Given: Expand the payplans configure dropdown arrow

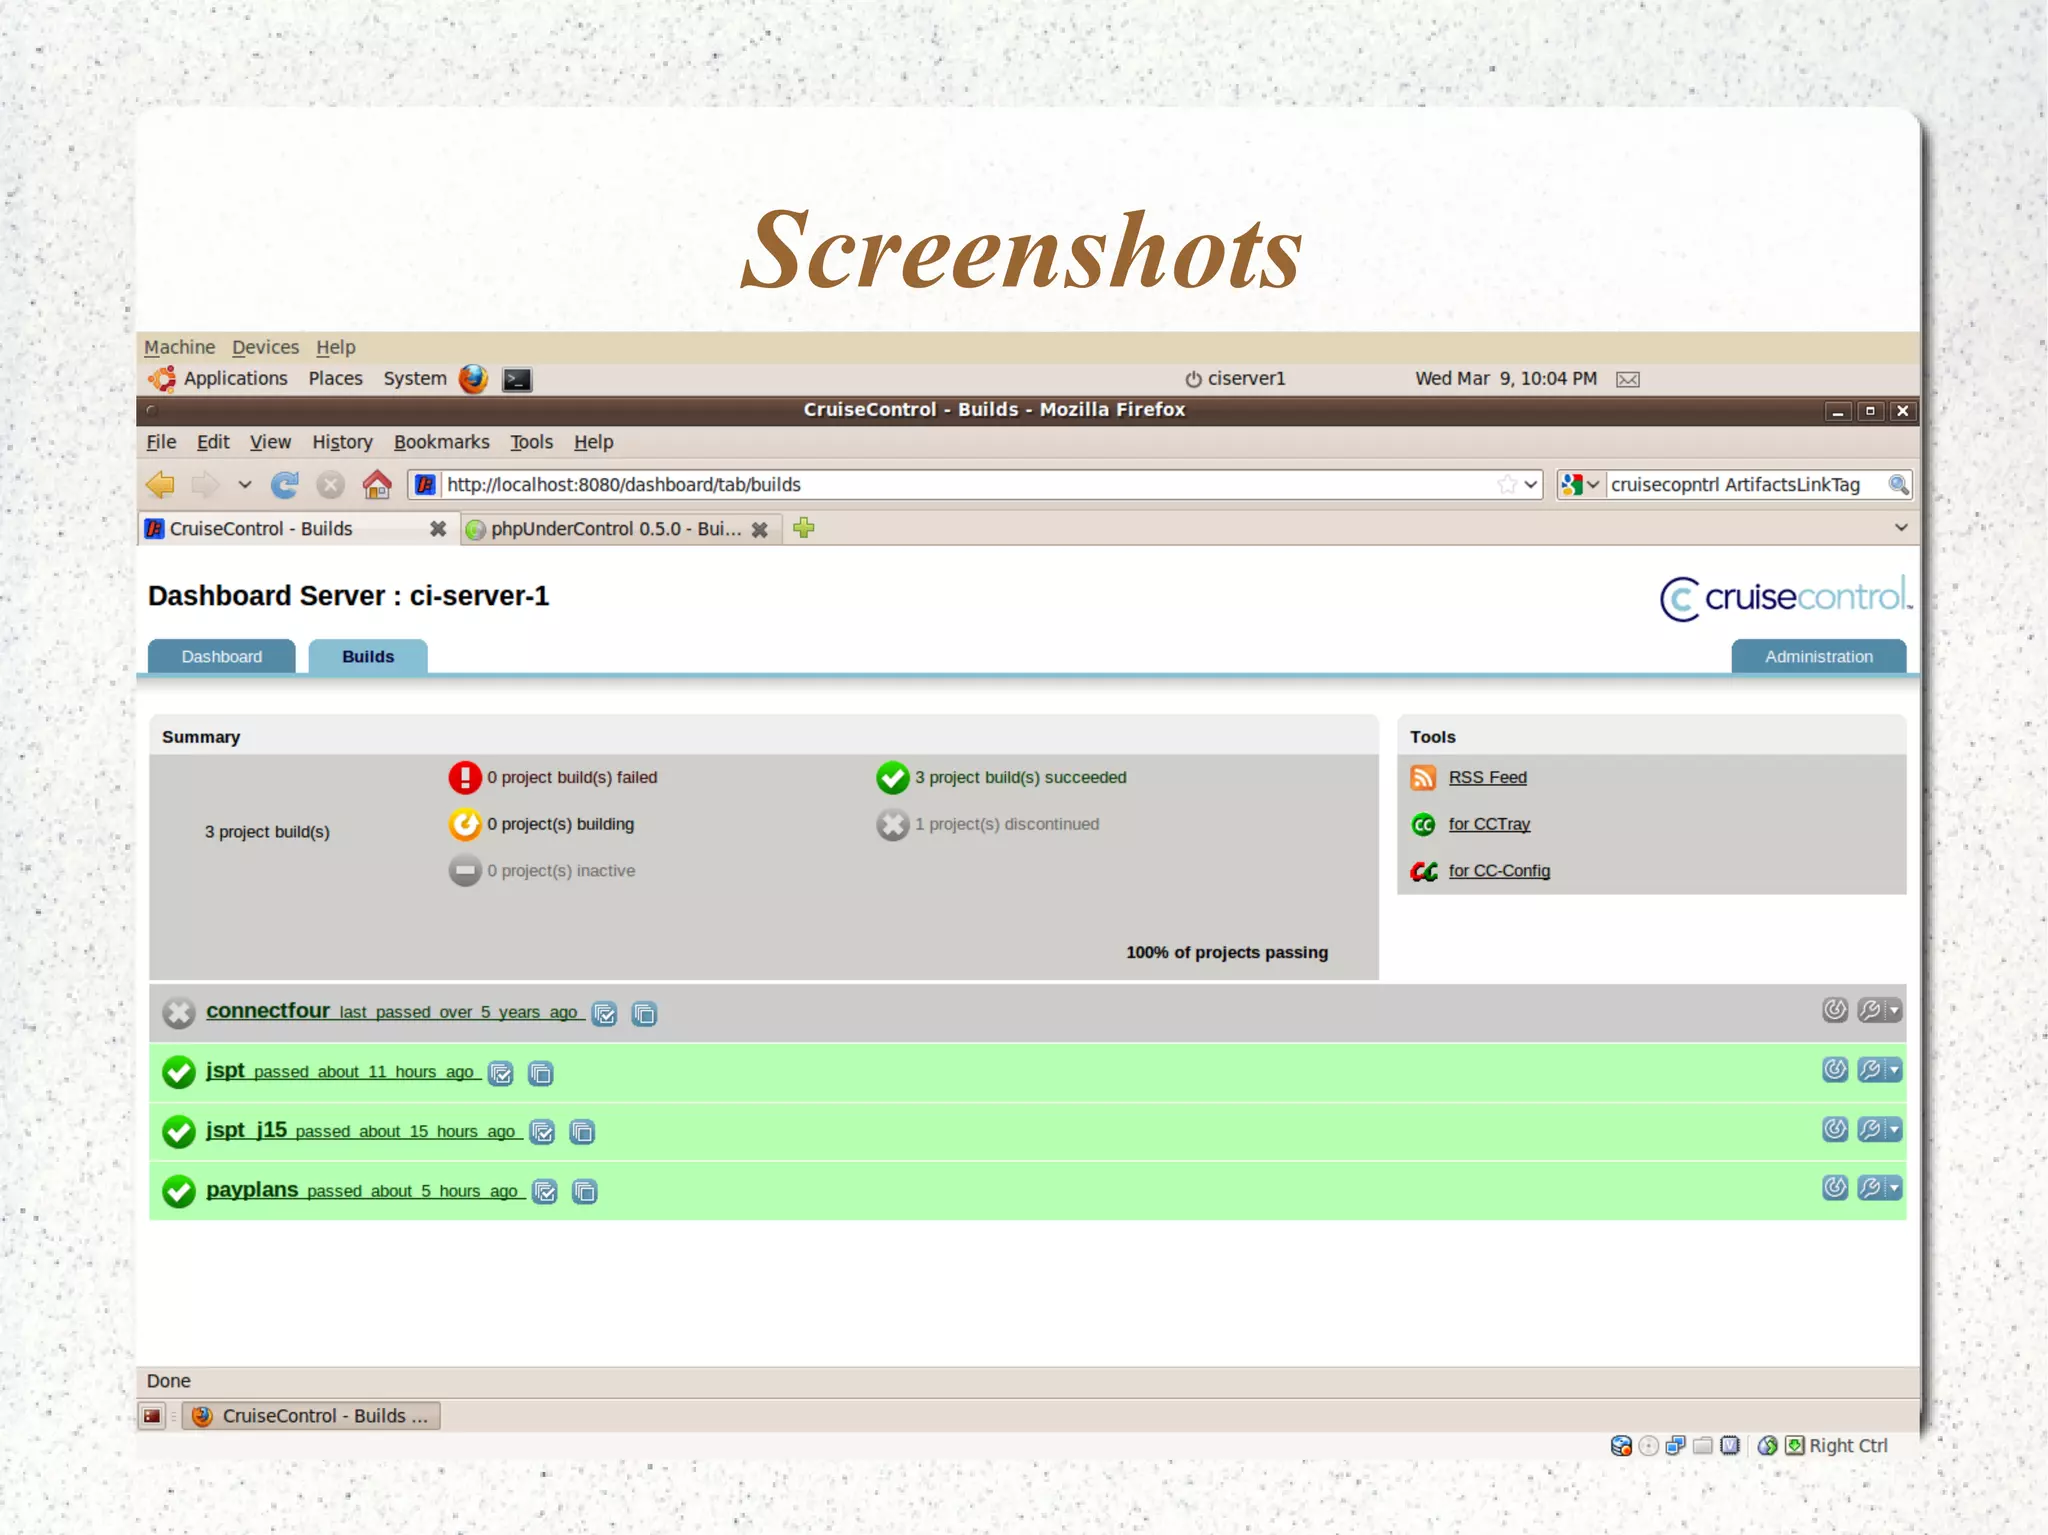Looking at the screenshot, I should (x=1894, y=1188).
